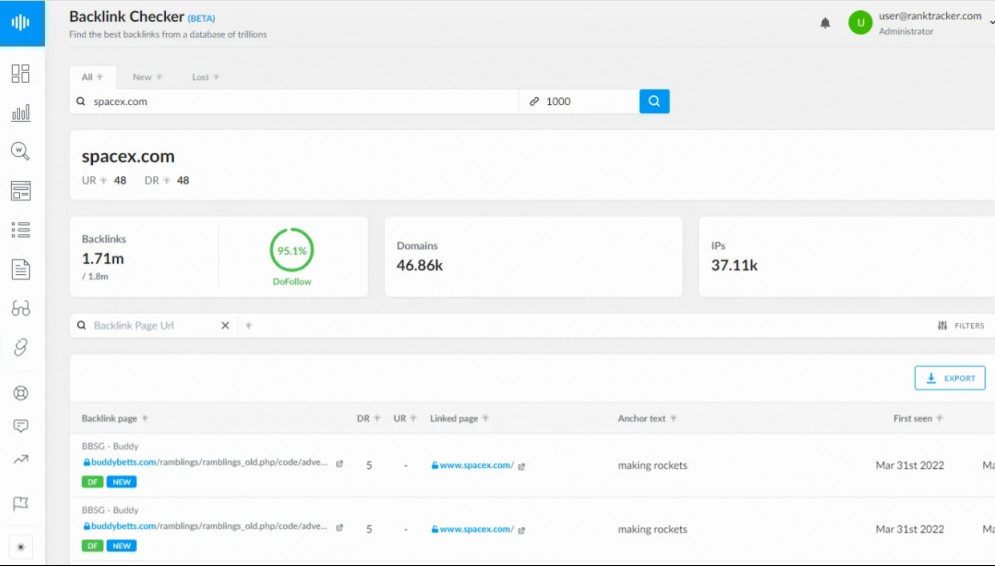Open the keyword finder magnifier icon
Screen dimensions: 995x566
[20, 151]
